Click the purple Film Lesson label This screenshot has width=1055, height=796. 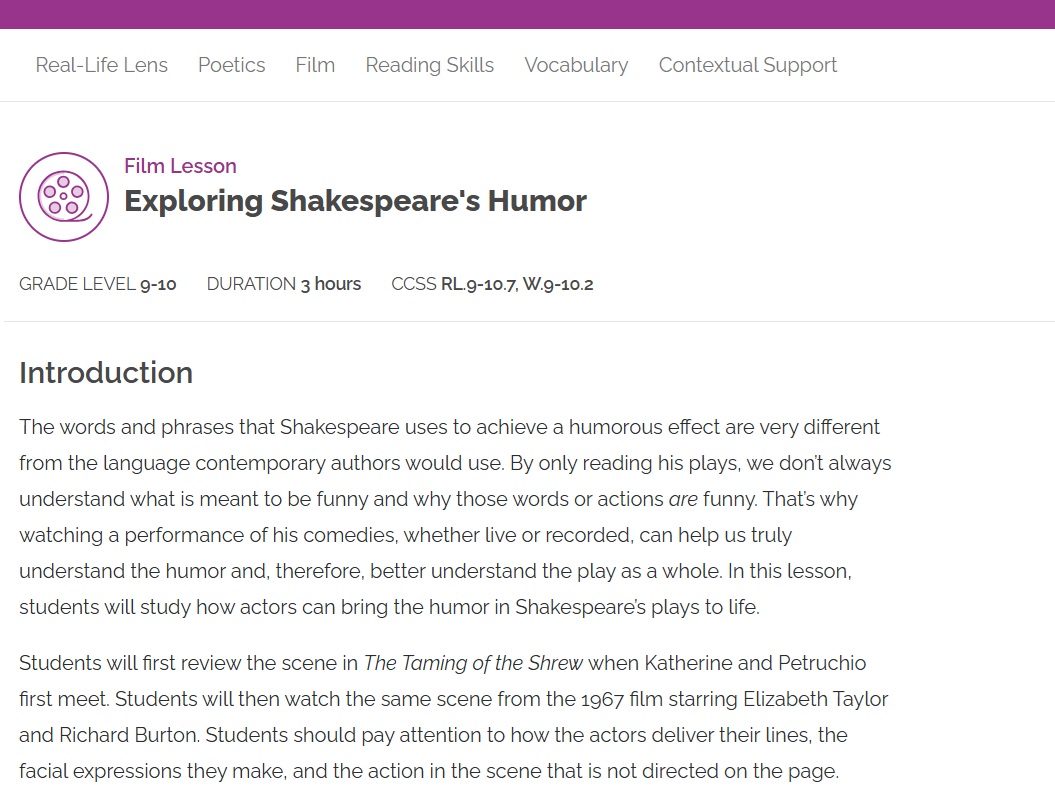(180, 166)
